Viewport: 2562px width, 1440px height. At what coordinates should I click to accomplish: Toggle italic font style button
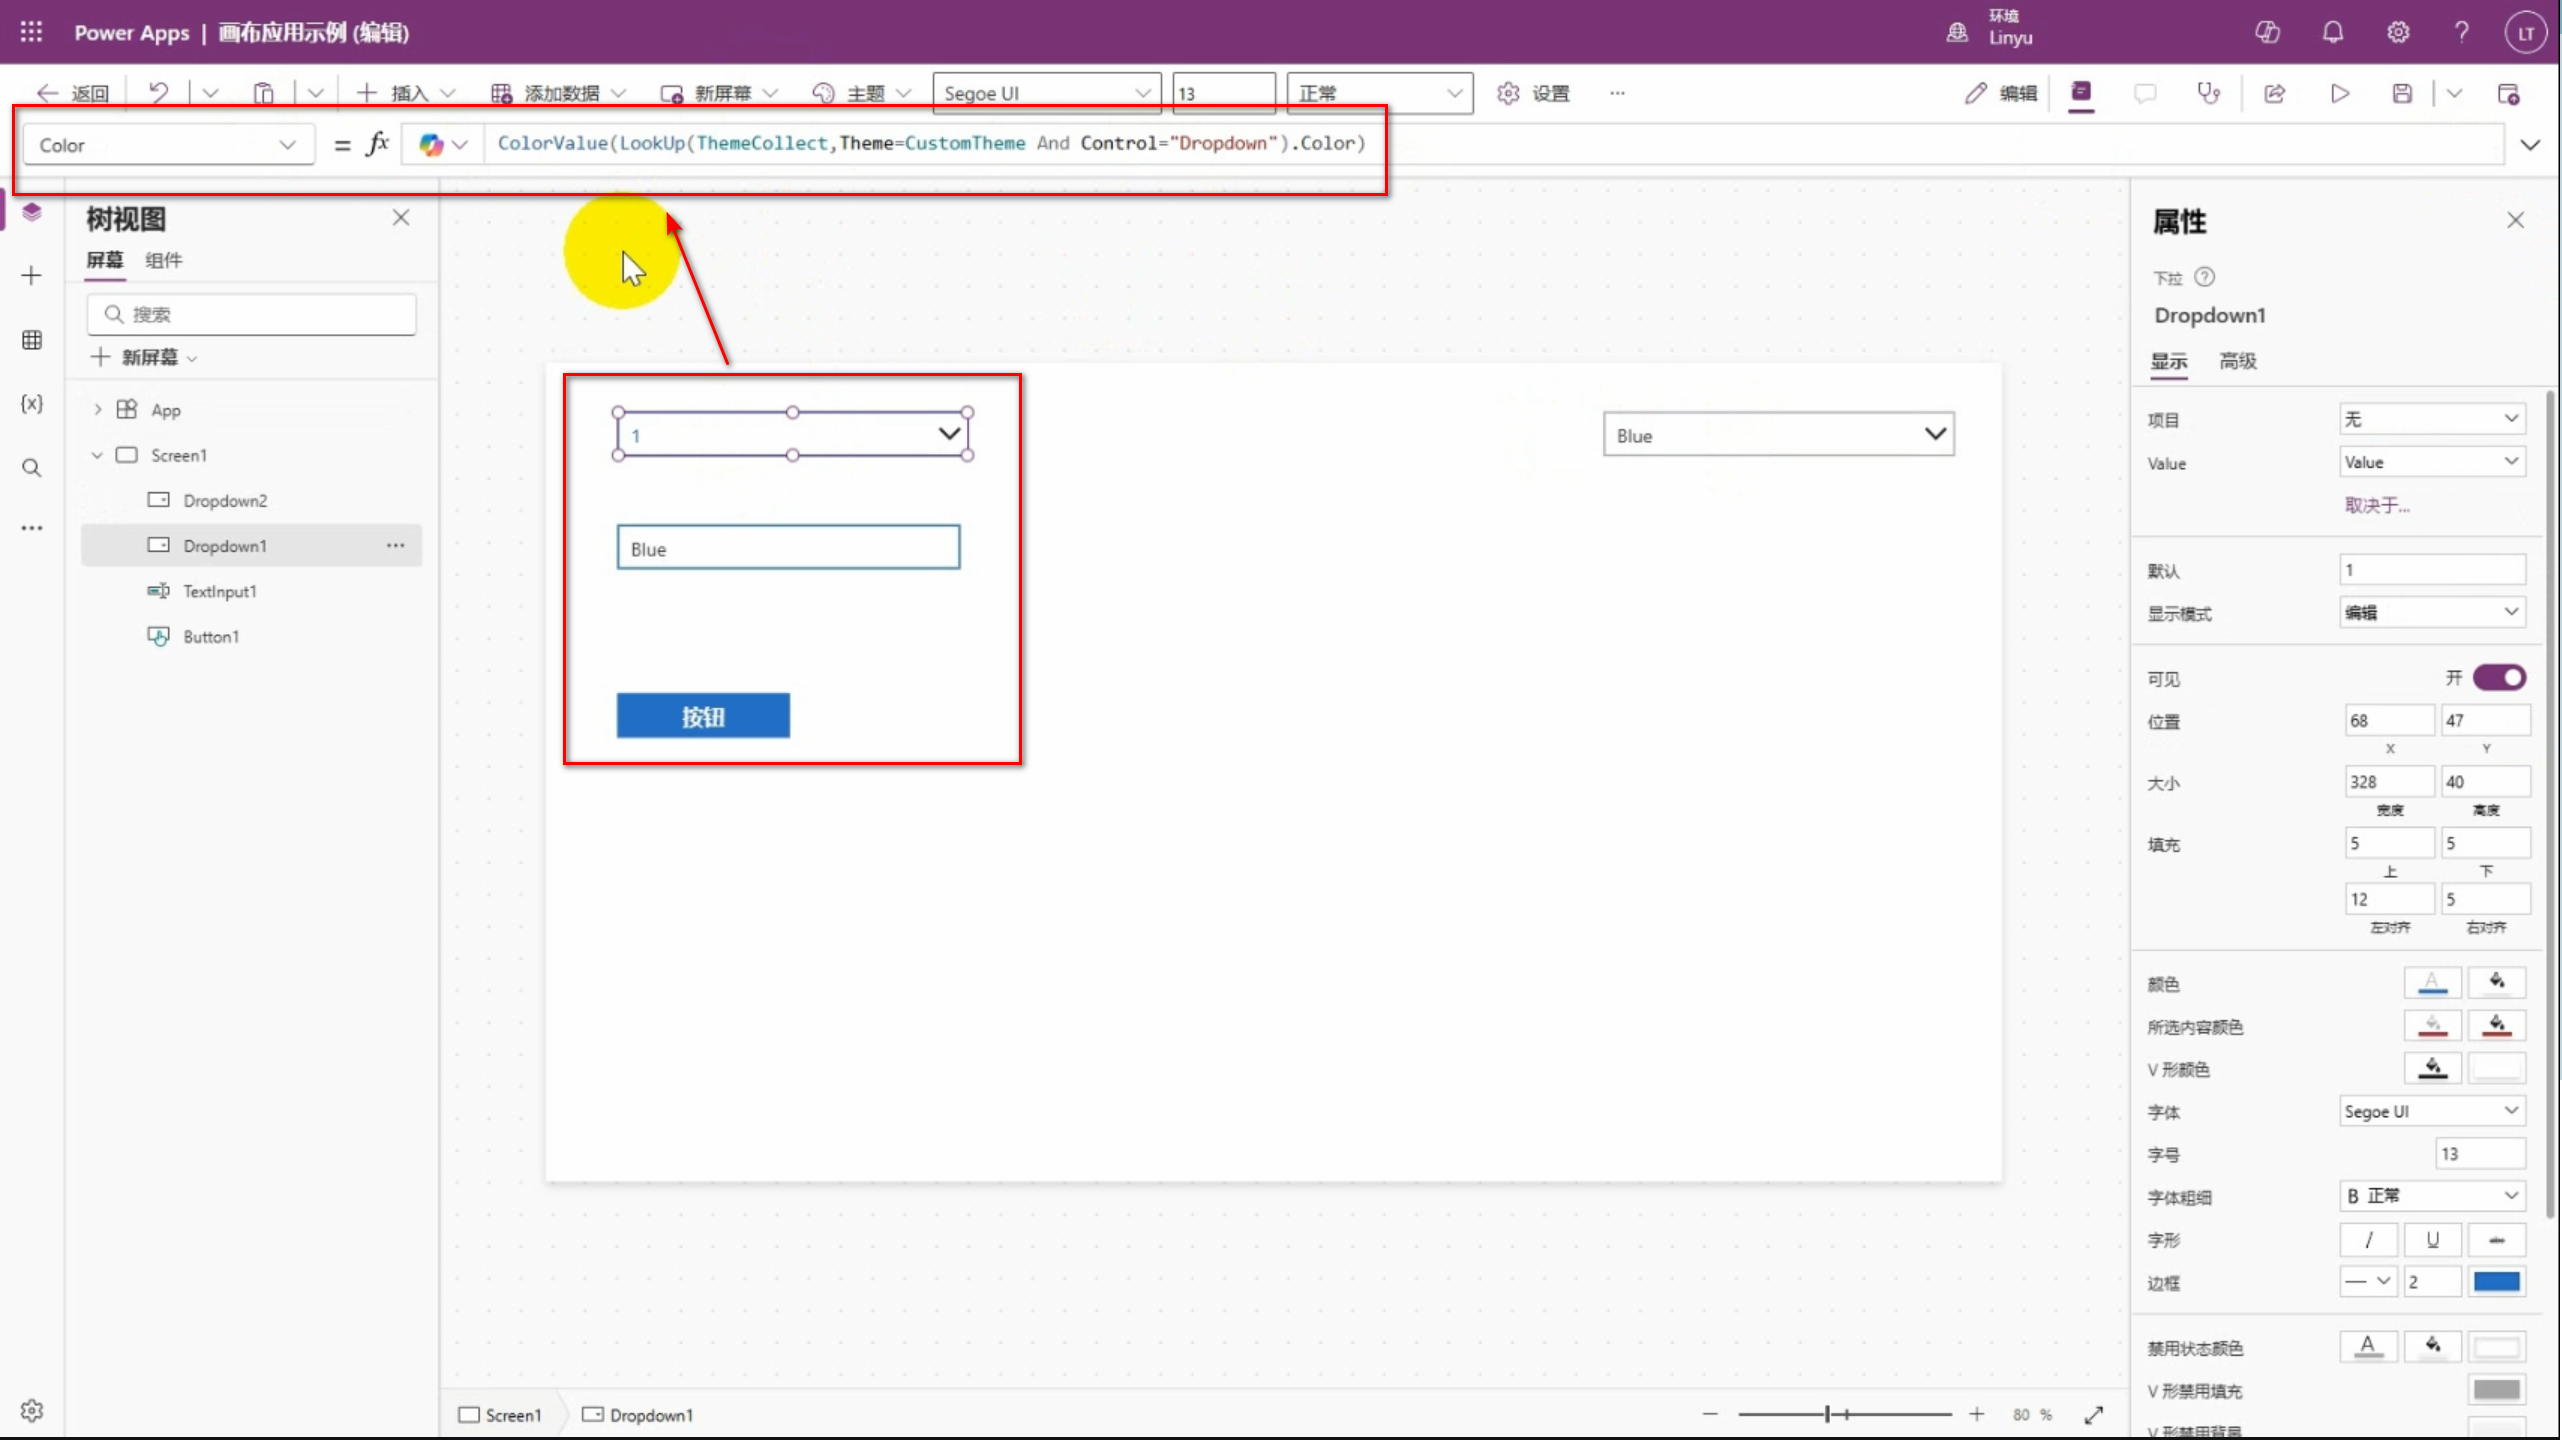click(2368, 1240)
